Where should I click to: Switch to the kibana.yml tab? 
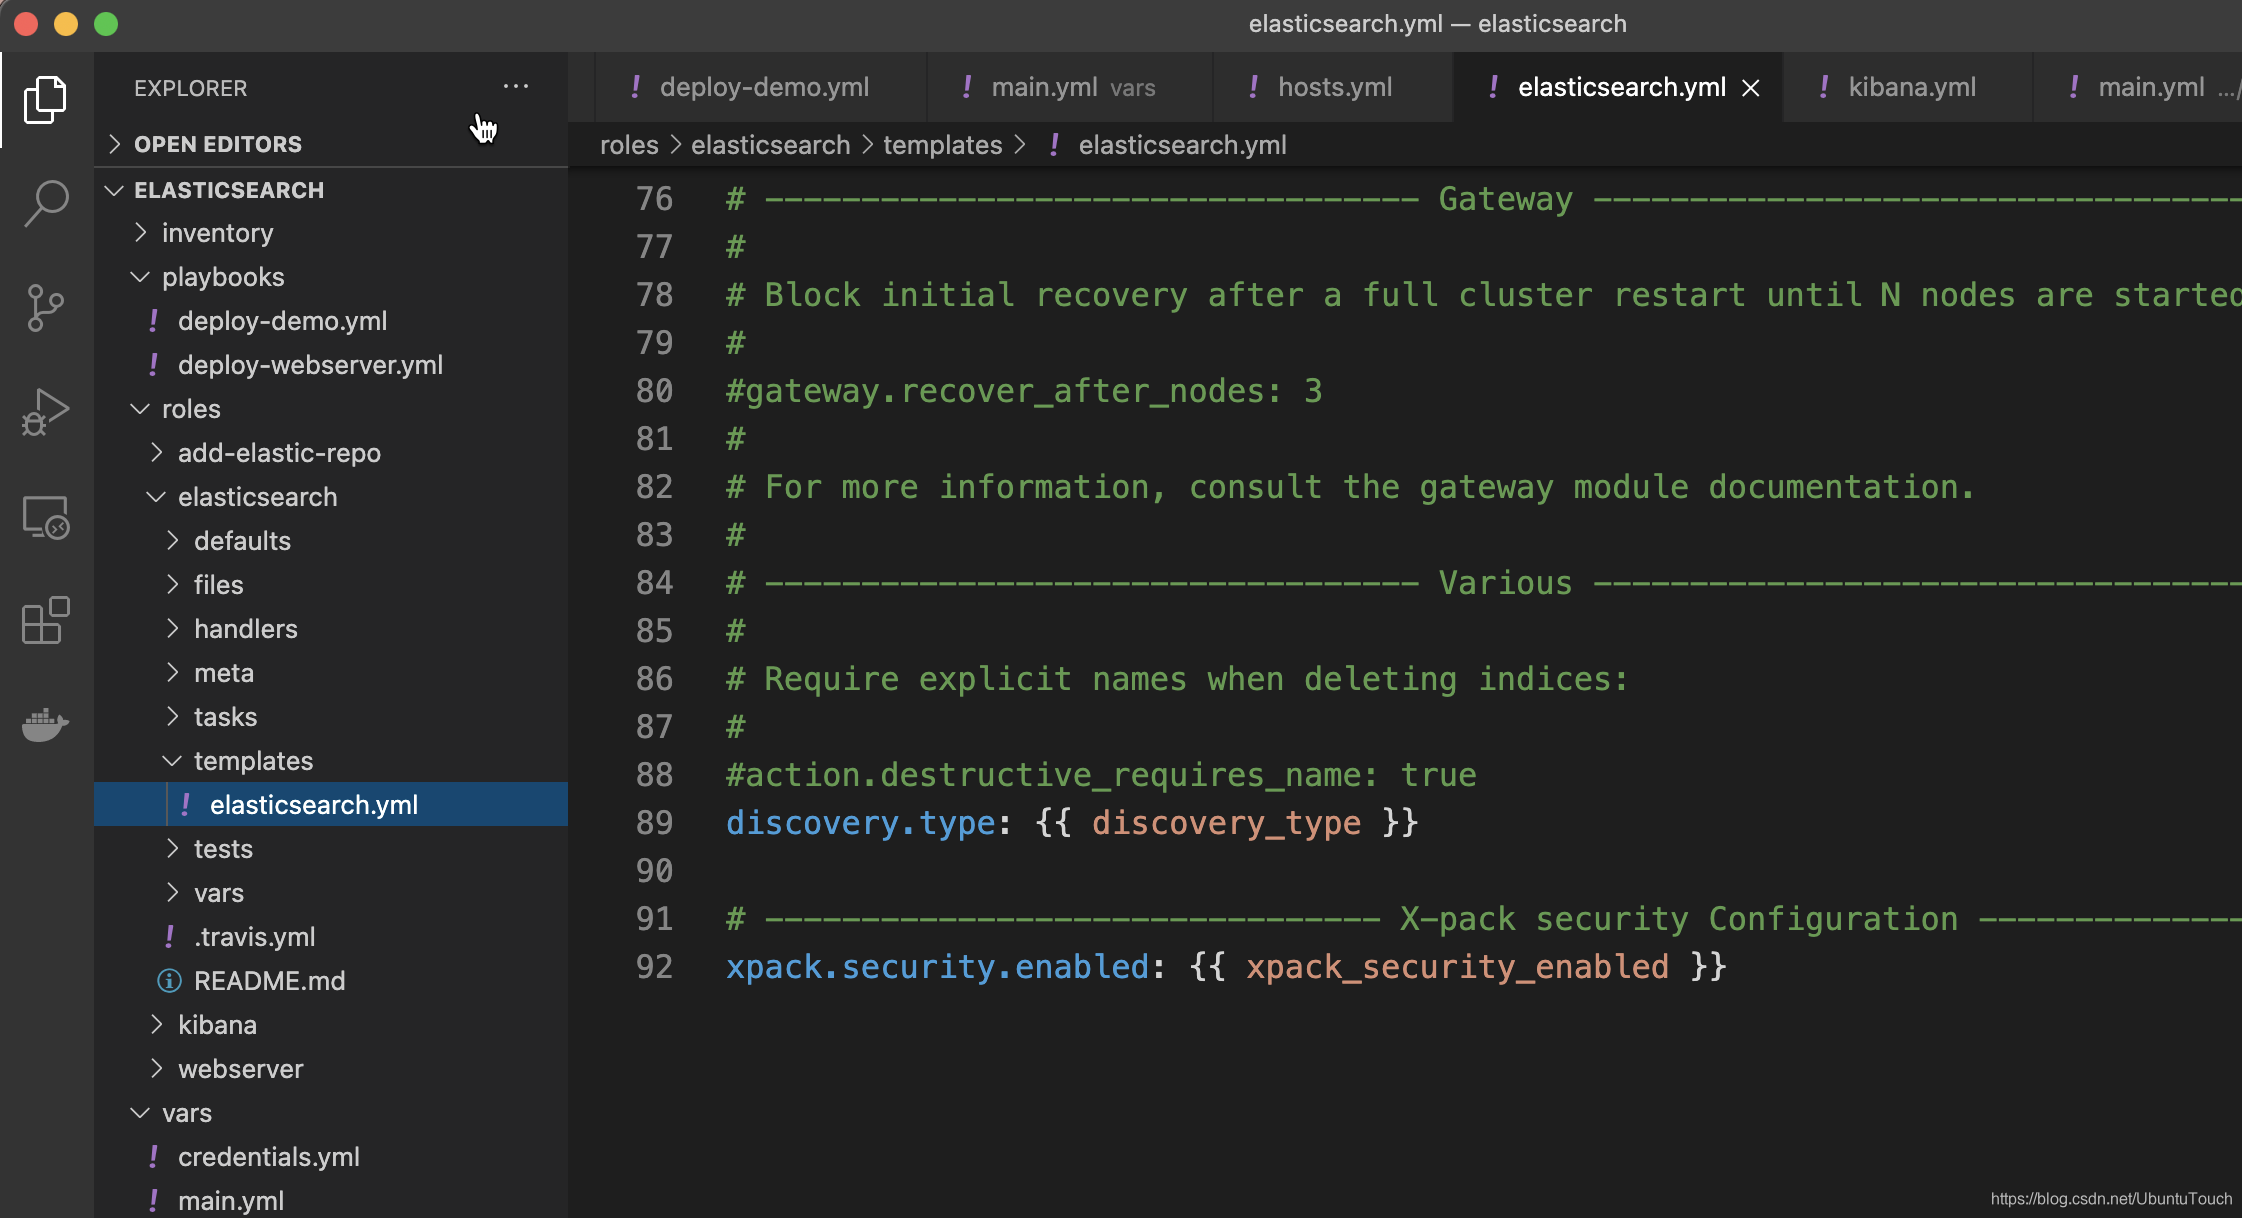1911,88
